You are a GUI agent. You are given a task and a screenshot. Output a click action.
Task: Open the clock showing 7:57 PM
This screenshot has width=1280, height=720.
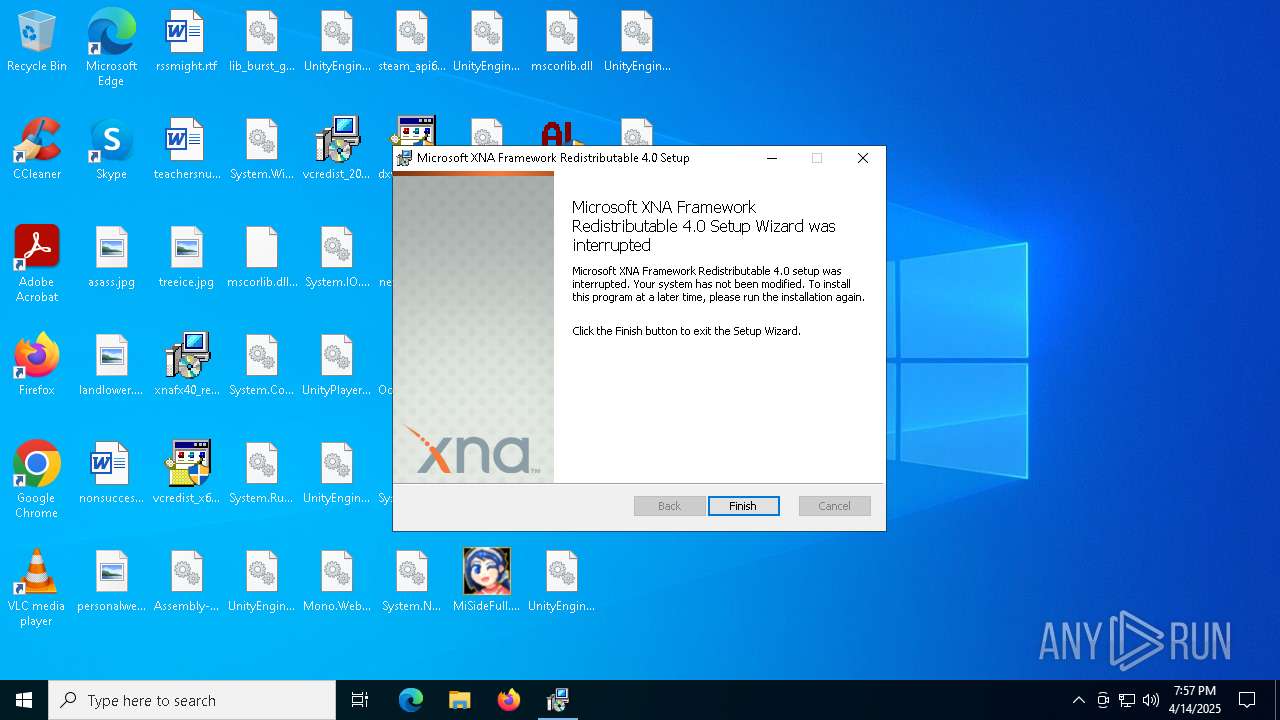click(1195, 700)
